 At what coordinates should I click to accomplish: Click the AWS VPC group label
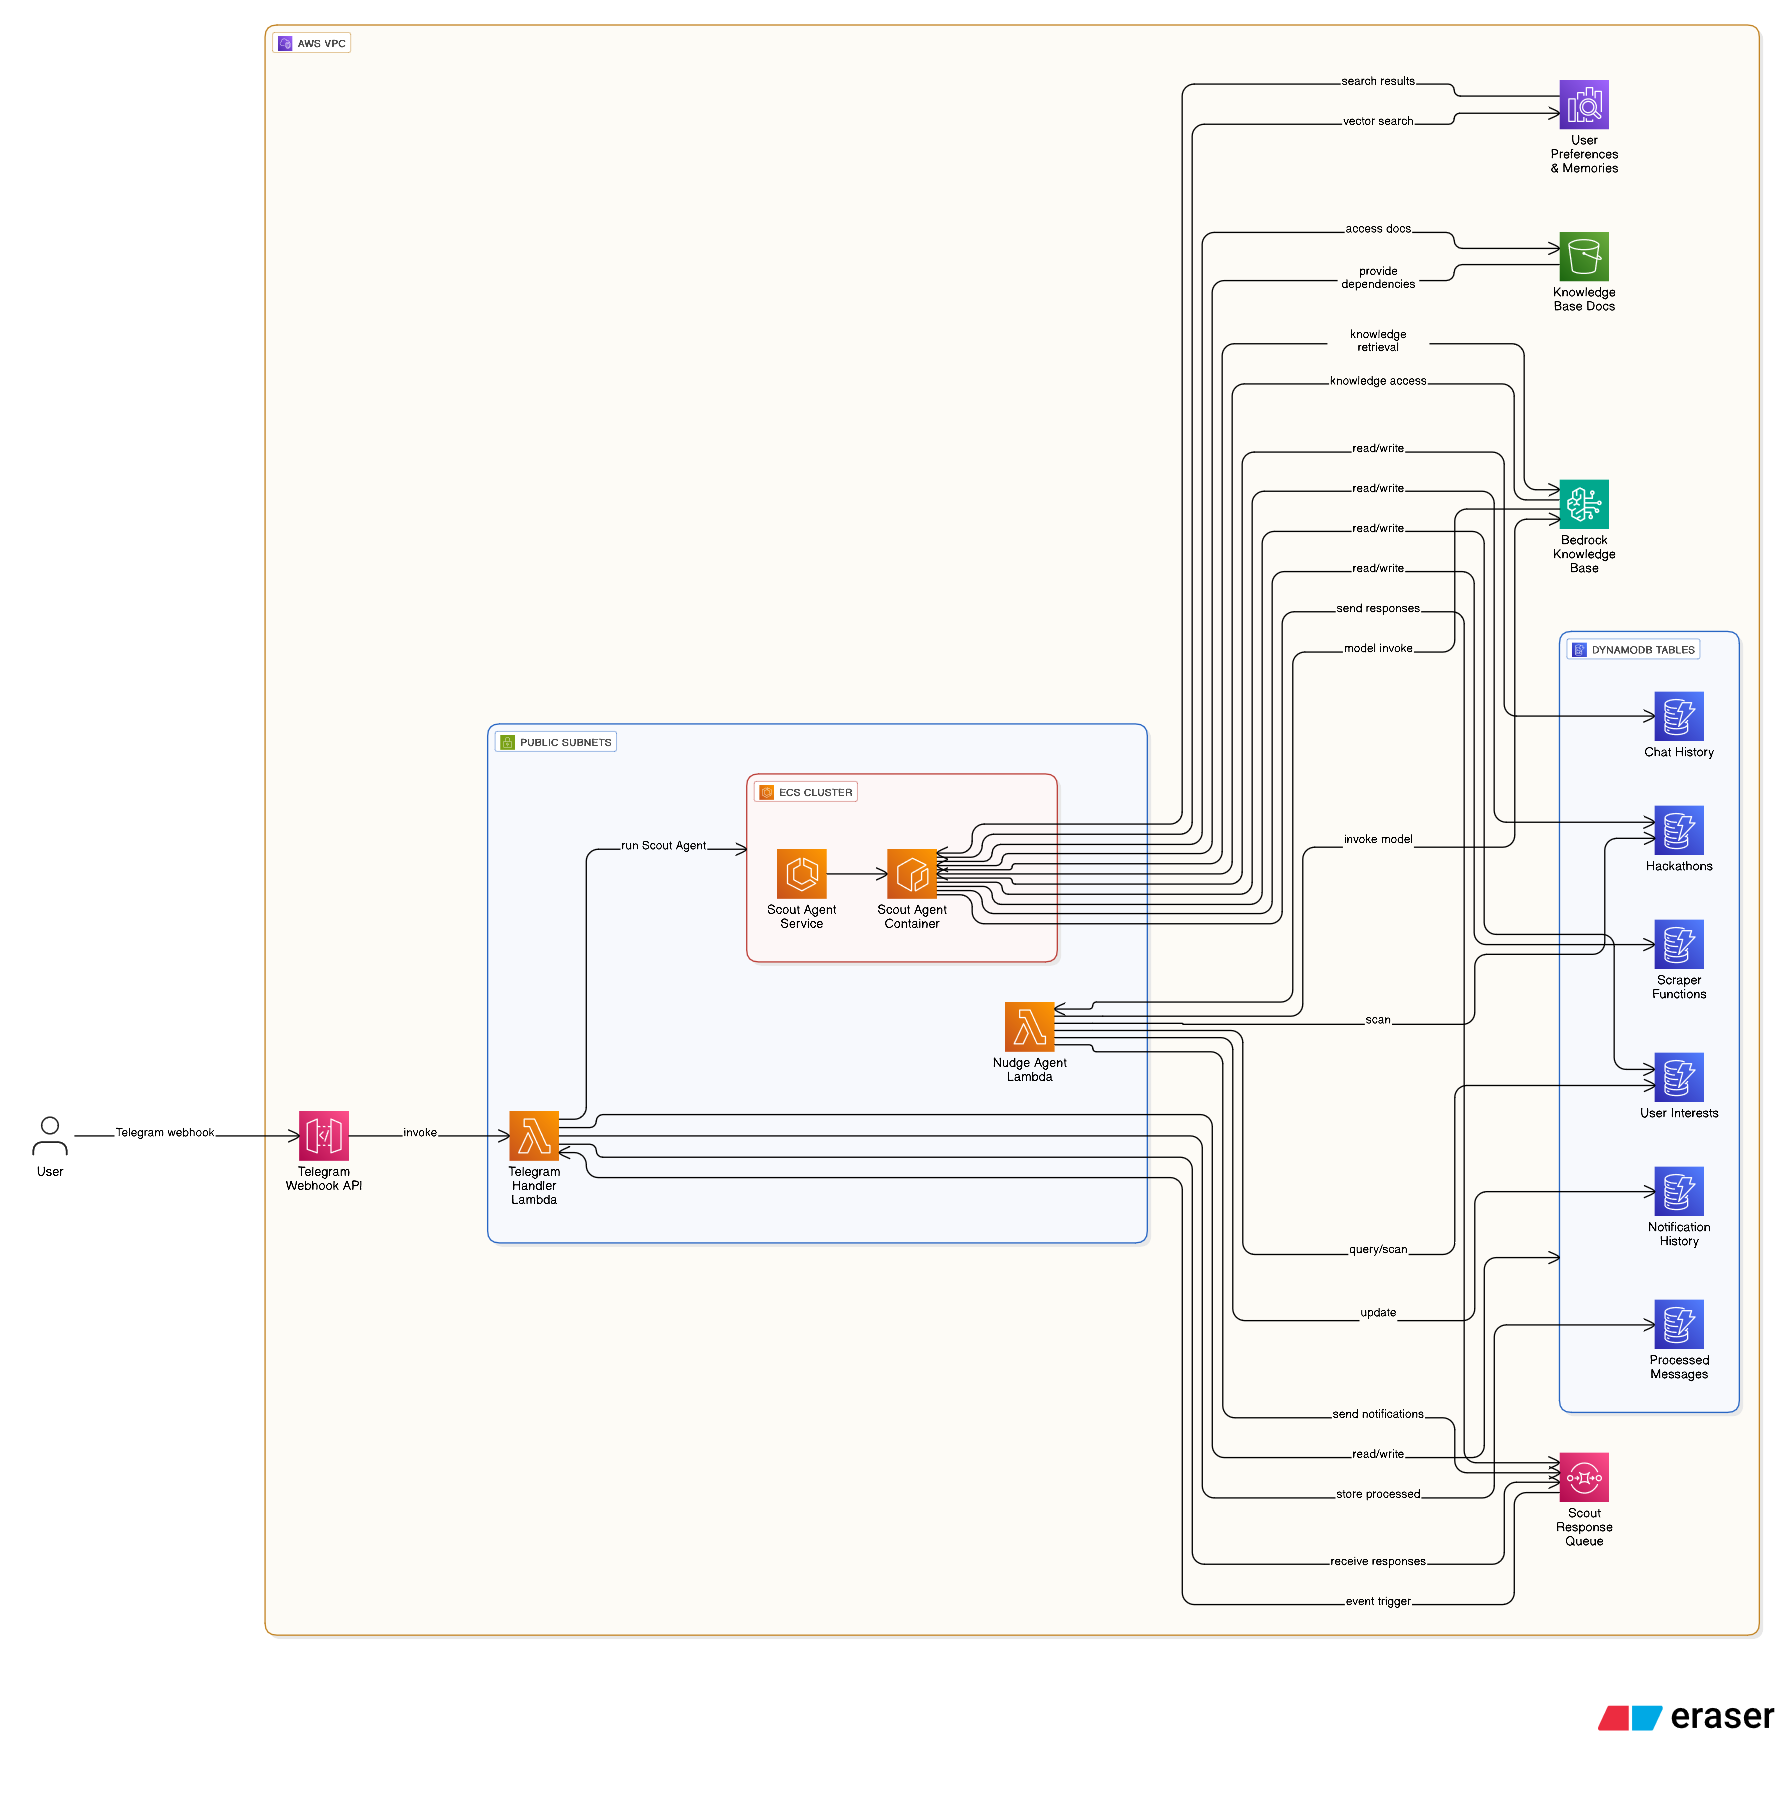pos(312,42)
